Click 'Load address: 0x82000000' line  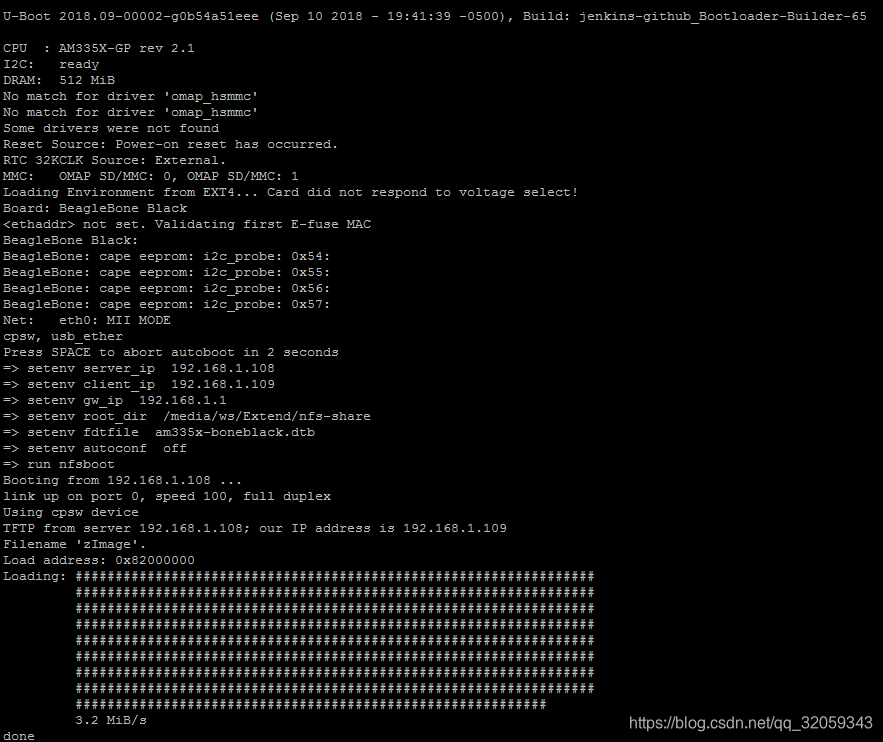coord(99,560)
